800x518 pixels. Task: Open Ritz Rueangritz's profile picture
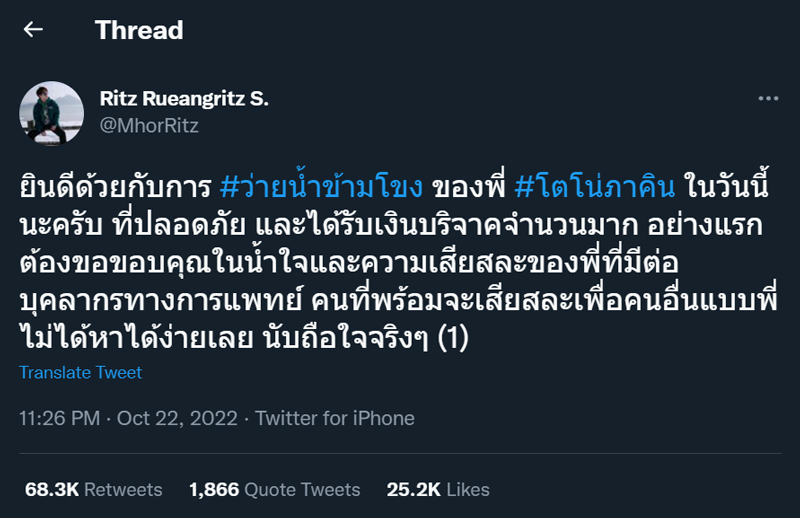pyautogui.click(x=52, y=113)
